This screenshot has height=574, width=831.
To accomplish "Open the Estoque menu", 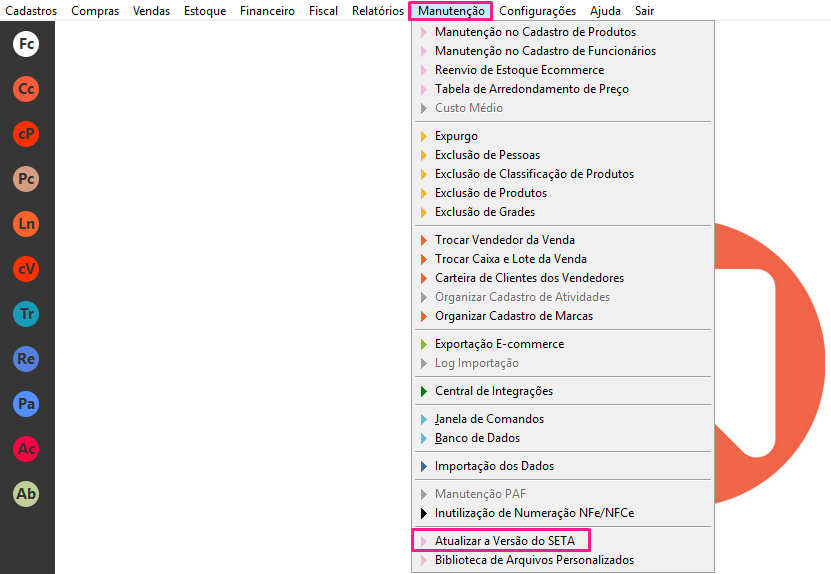I will [x=205, y=11].
